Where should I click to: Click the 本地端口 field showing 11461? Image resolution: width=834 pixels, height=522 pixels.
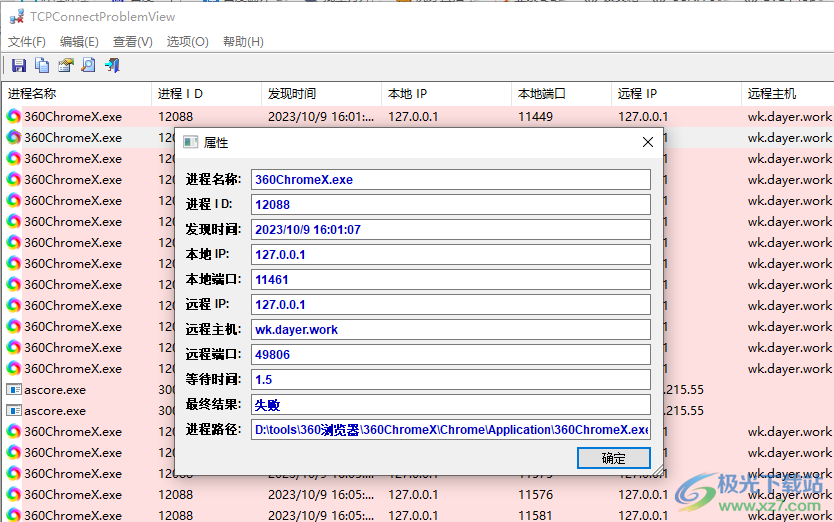(451, 279)
